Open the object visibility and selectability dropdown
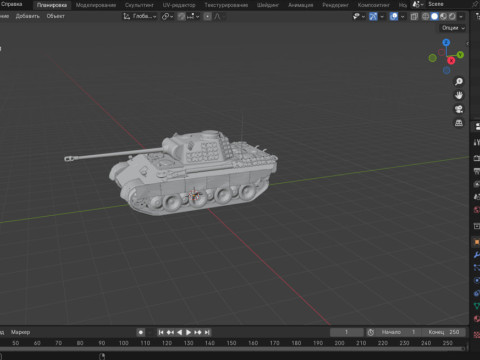The height and width of the screenshot is (360, 480). tap(359, 16)
